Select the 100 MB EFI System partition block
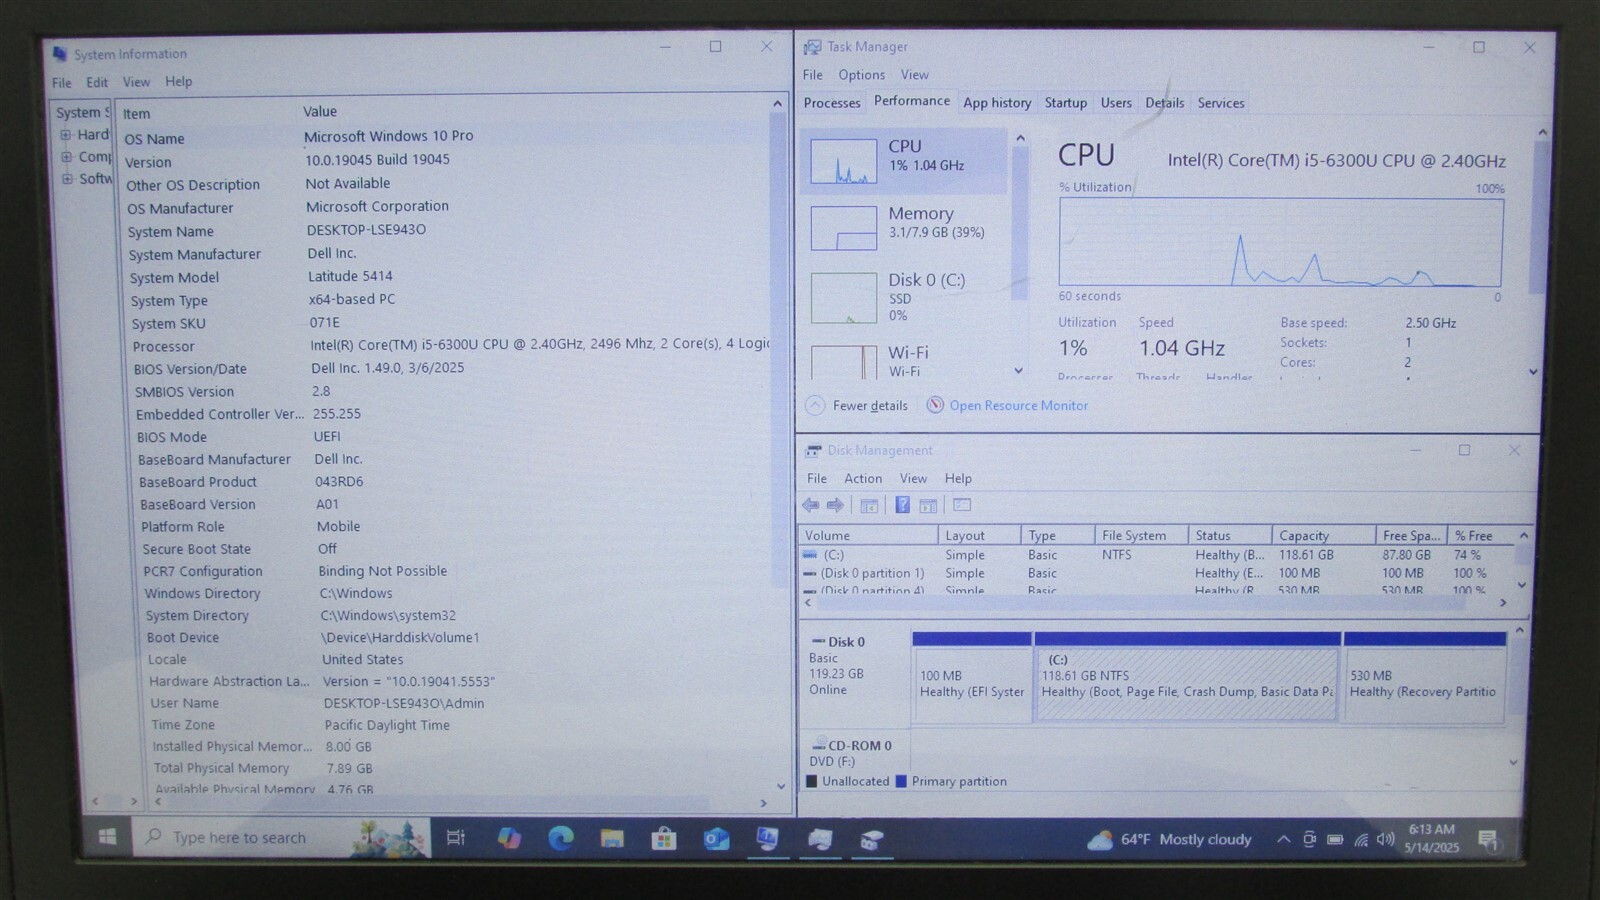The width and height of the screenshot is (1600, 900). point(971,684)
